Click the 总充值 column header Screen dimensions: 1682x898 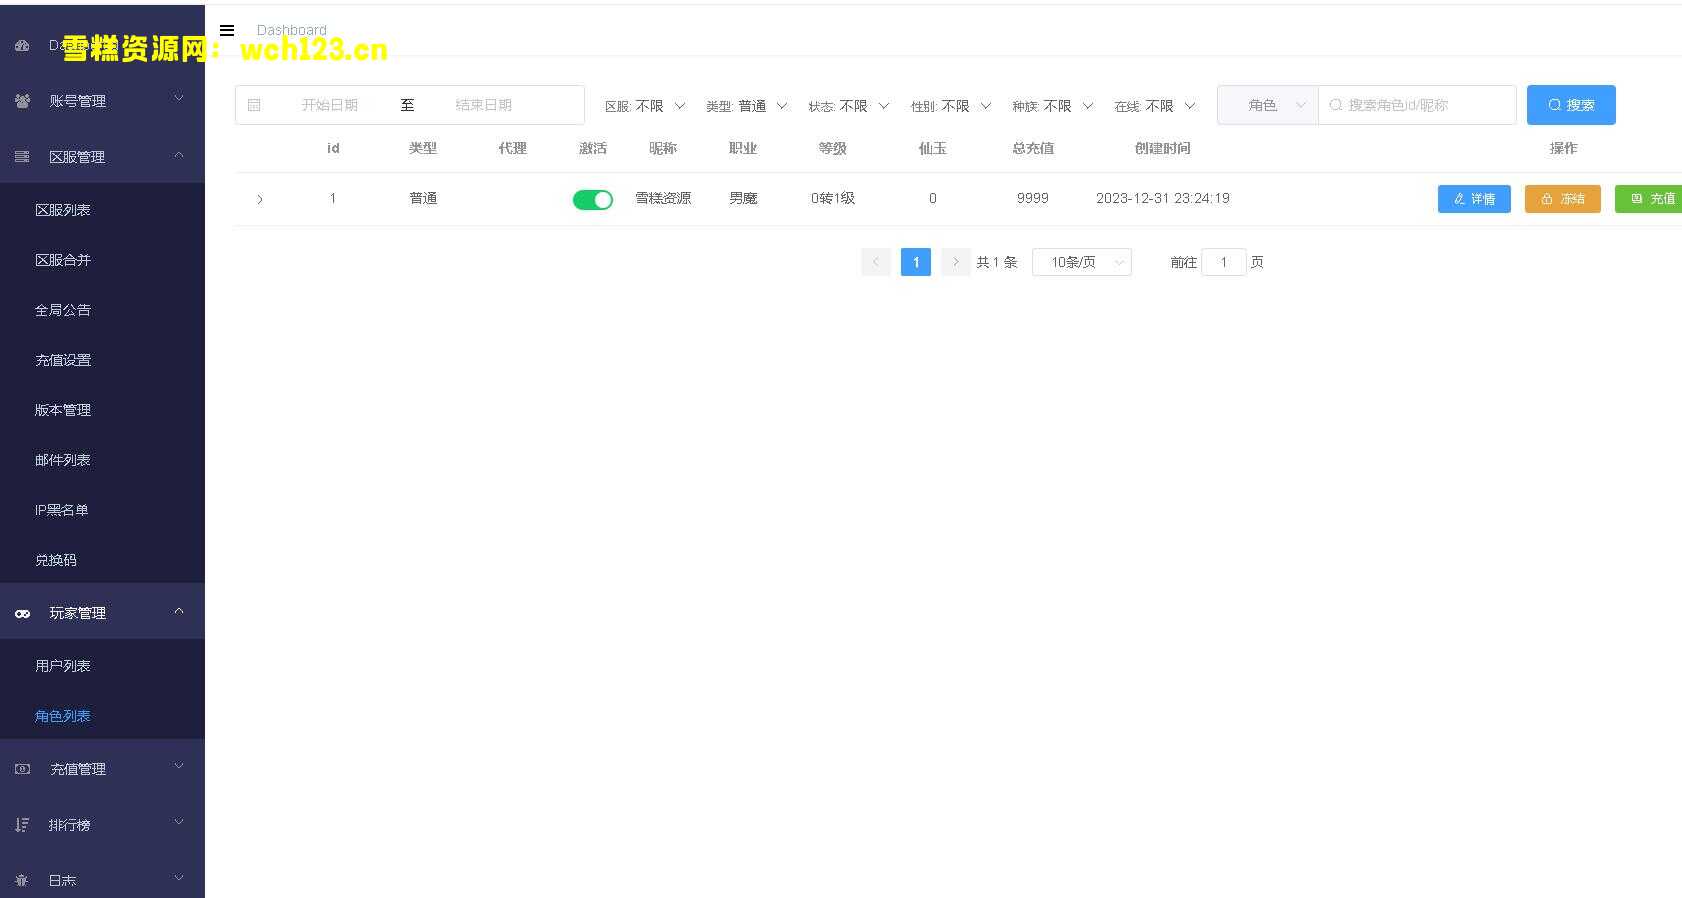[x=1033, y=148]
